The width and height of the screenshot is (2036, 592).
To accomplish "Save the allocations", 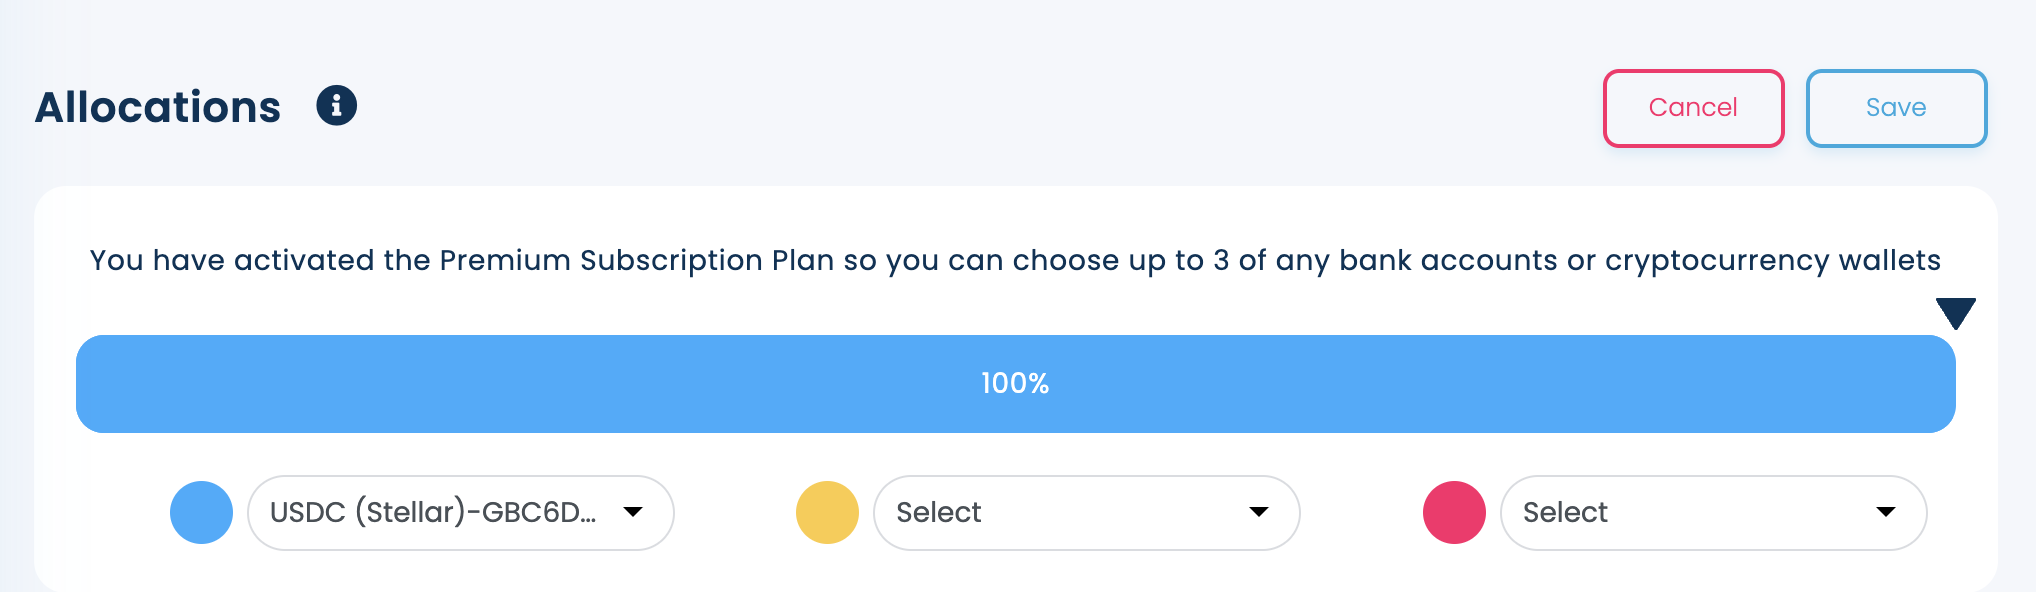I will tap(1896, 108).
